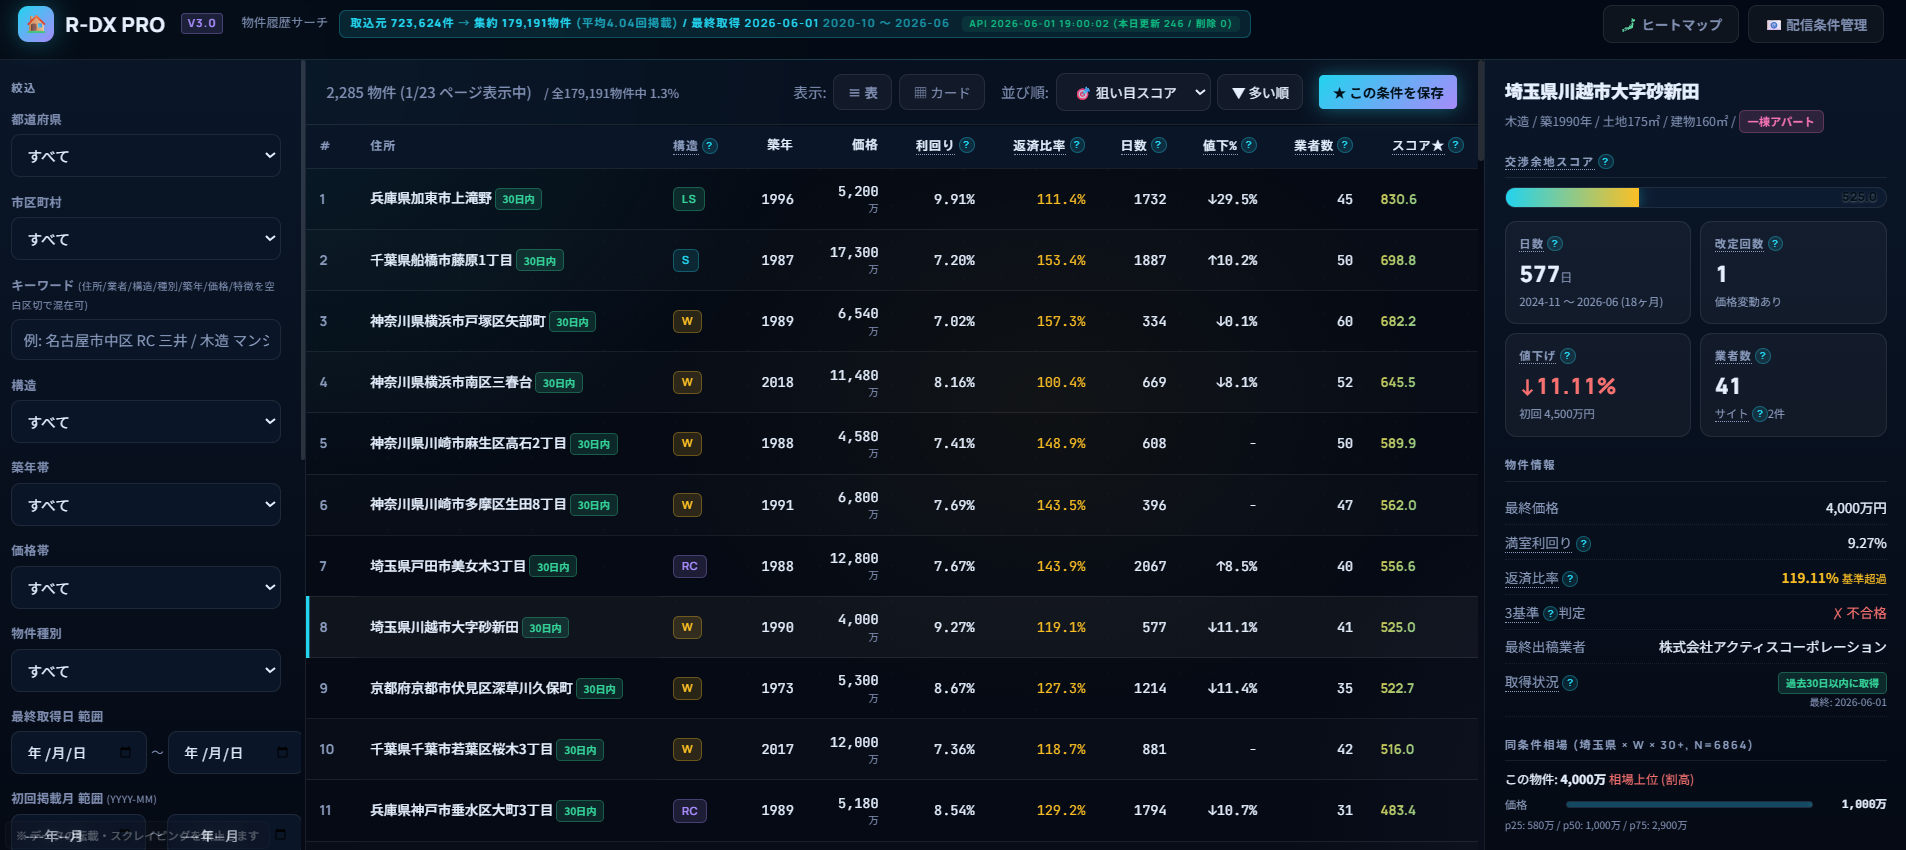Screen dimensions: 1906x850
Task: Click the LS structure badge in row 1
Action: (x=689, y=199)
